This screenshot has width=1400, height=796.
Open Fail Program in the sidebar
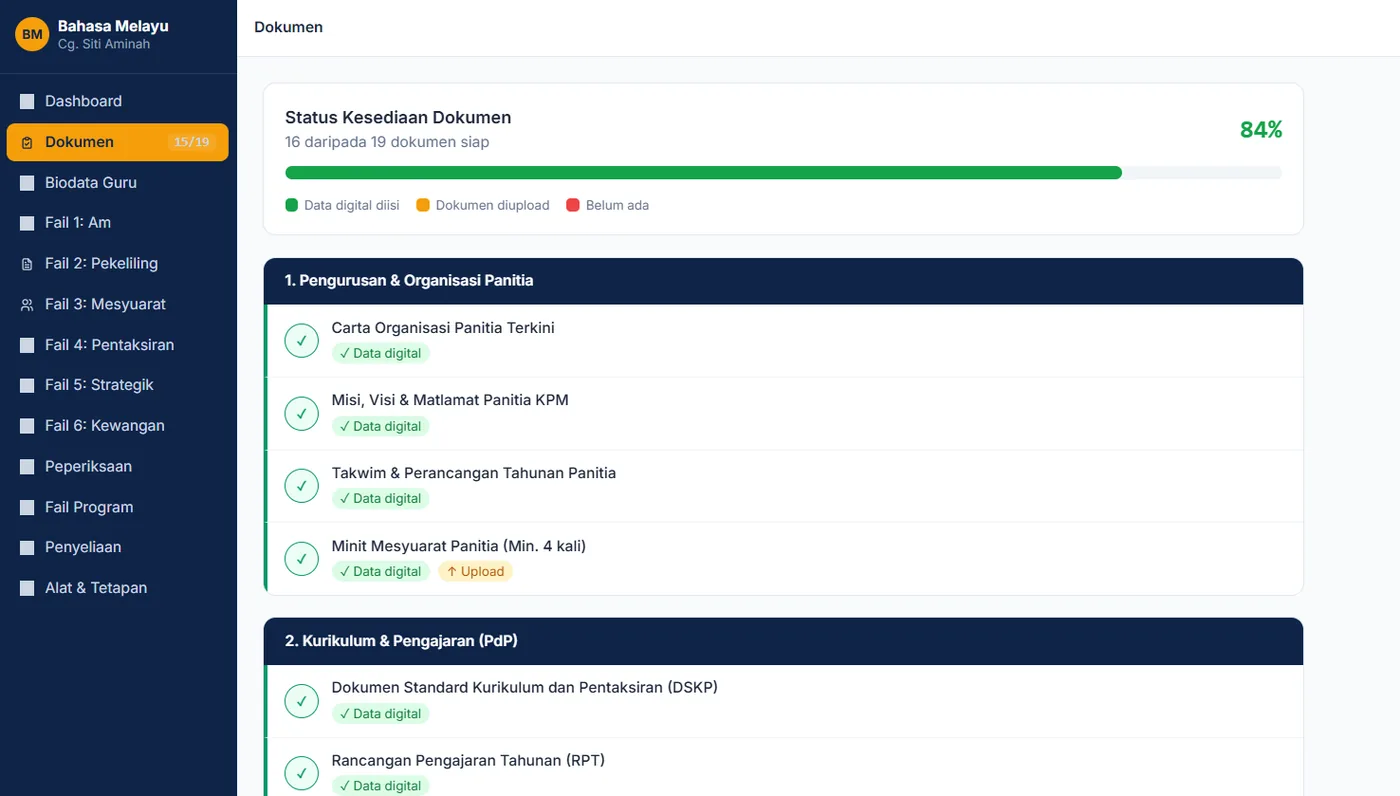118,507
